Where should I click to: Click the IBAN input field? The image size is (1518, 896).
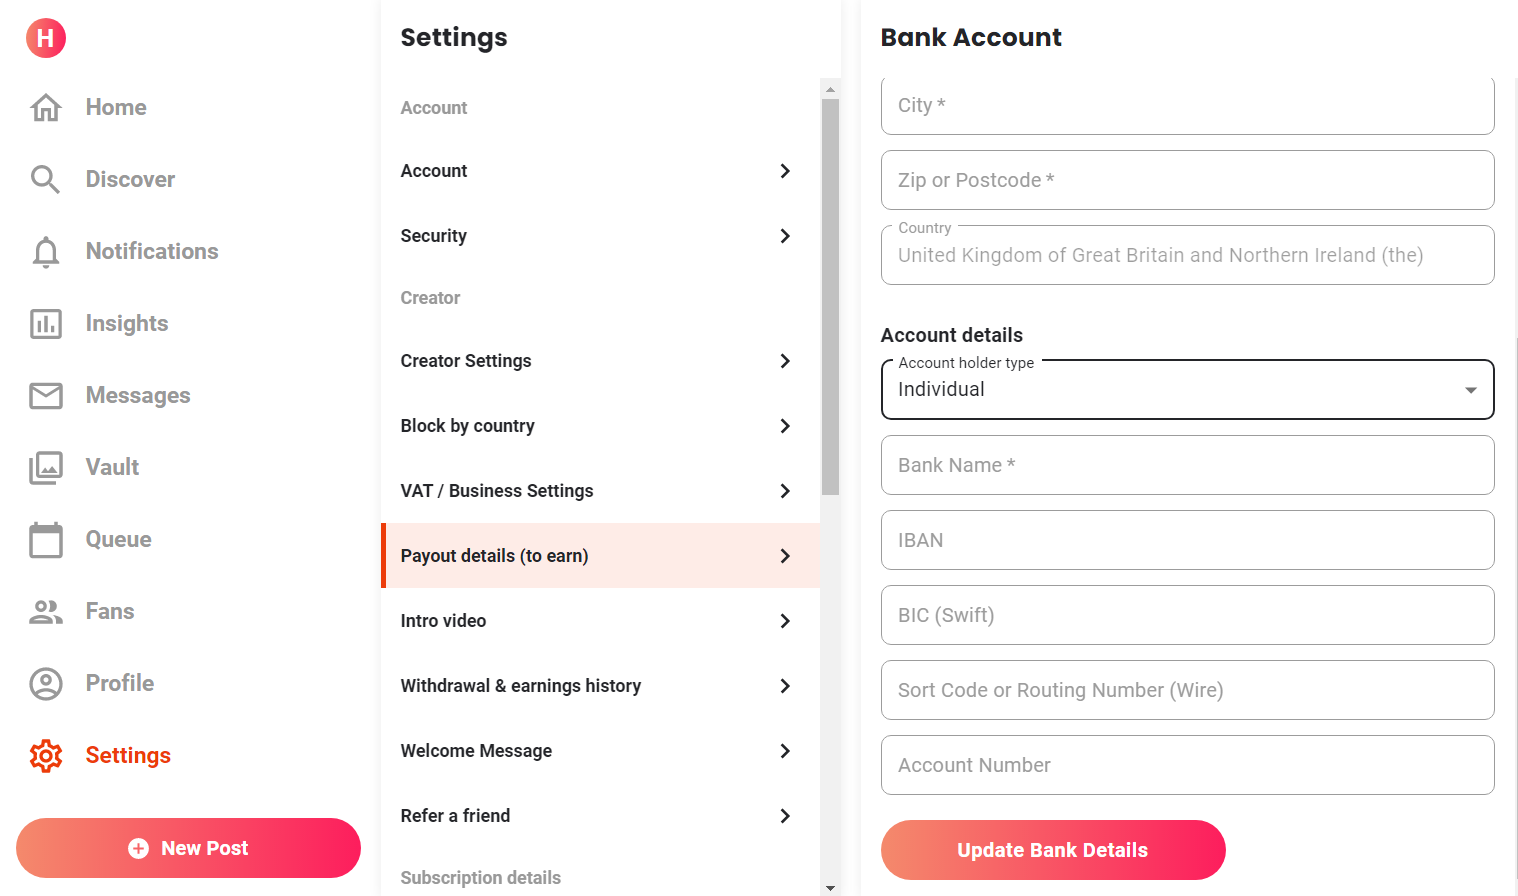[x=1187, y=540]
